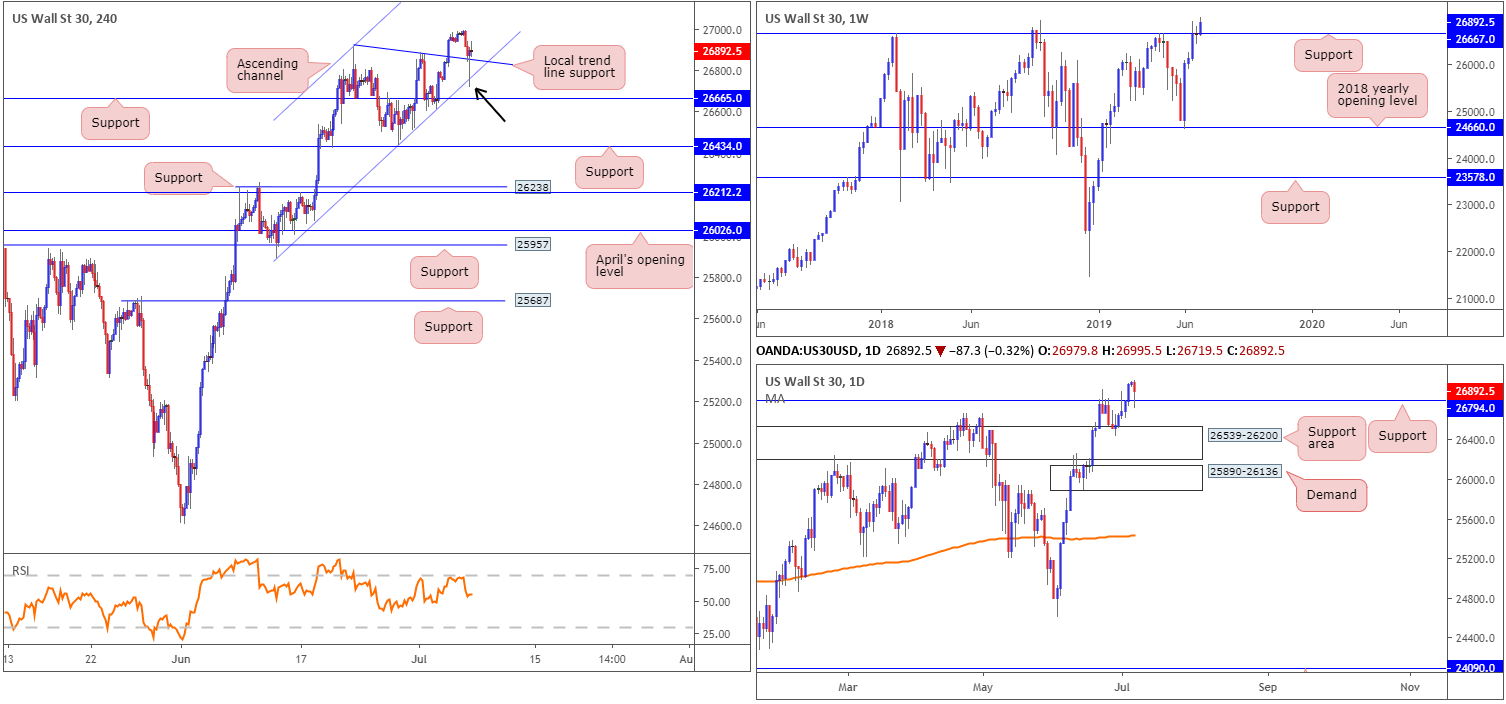Click the 26434.0 price axis label
The width and height of the screenshot is (1506, 704).
pyautogui.click(x=721, y=147)
